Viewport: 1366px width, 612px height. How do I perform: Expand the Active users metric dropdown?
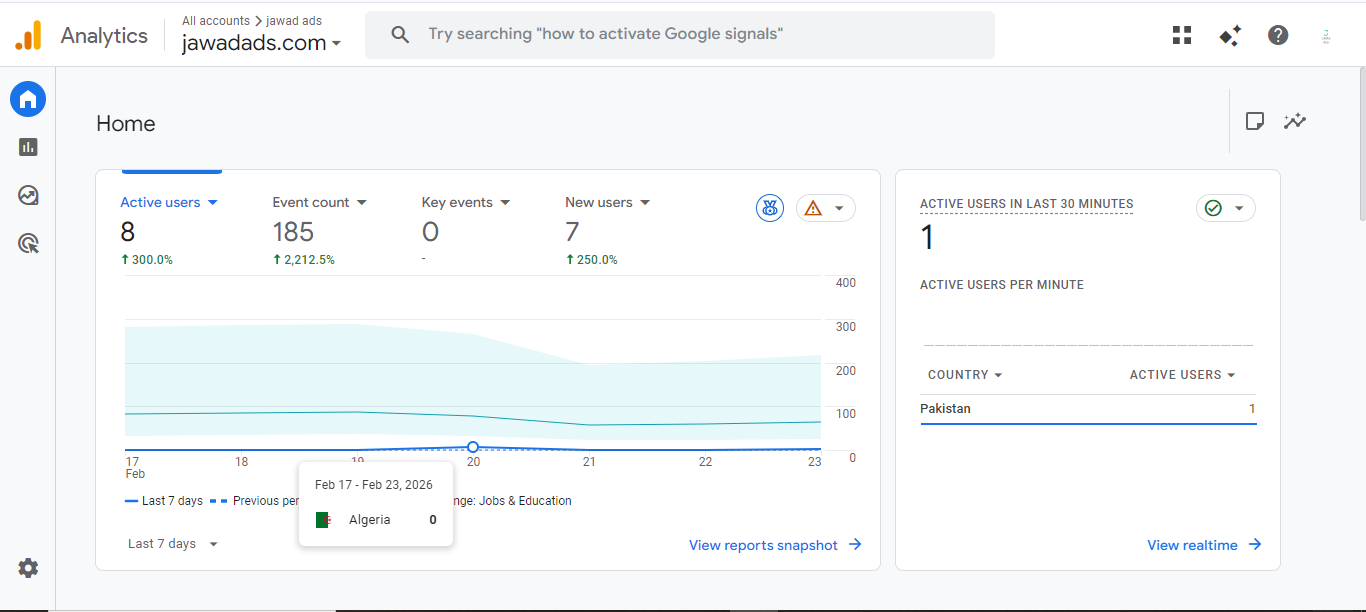212,202
